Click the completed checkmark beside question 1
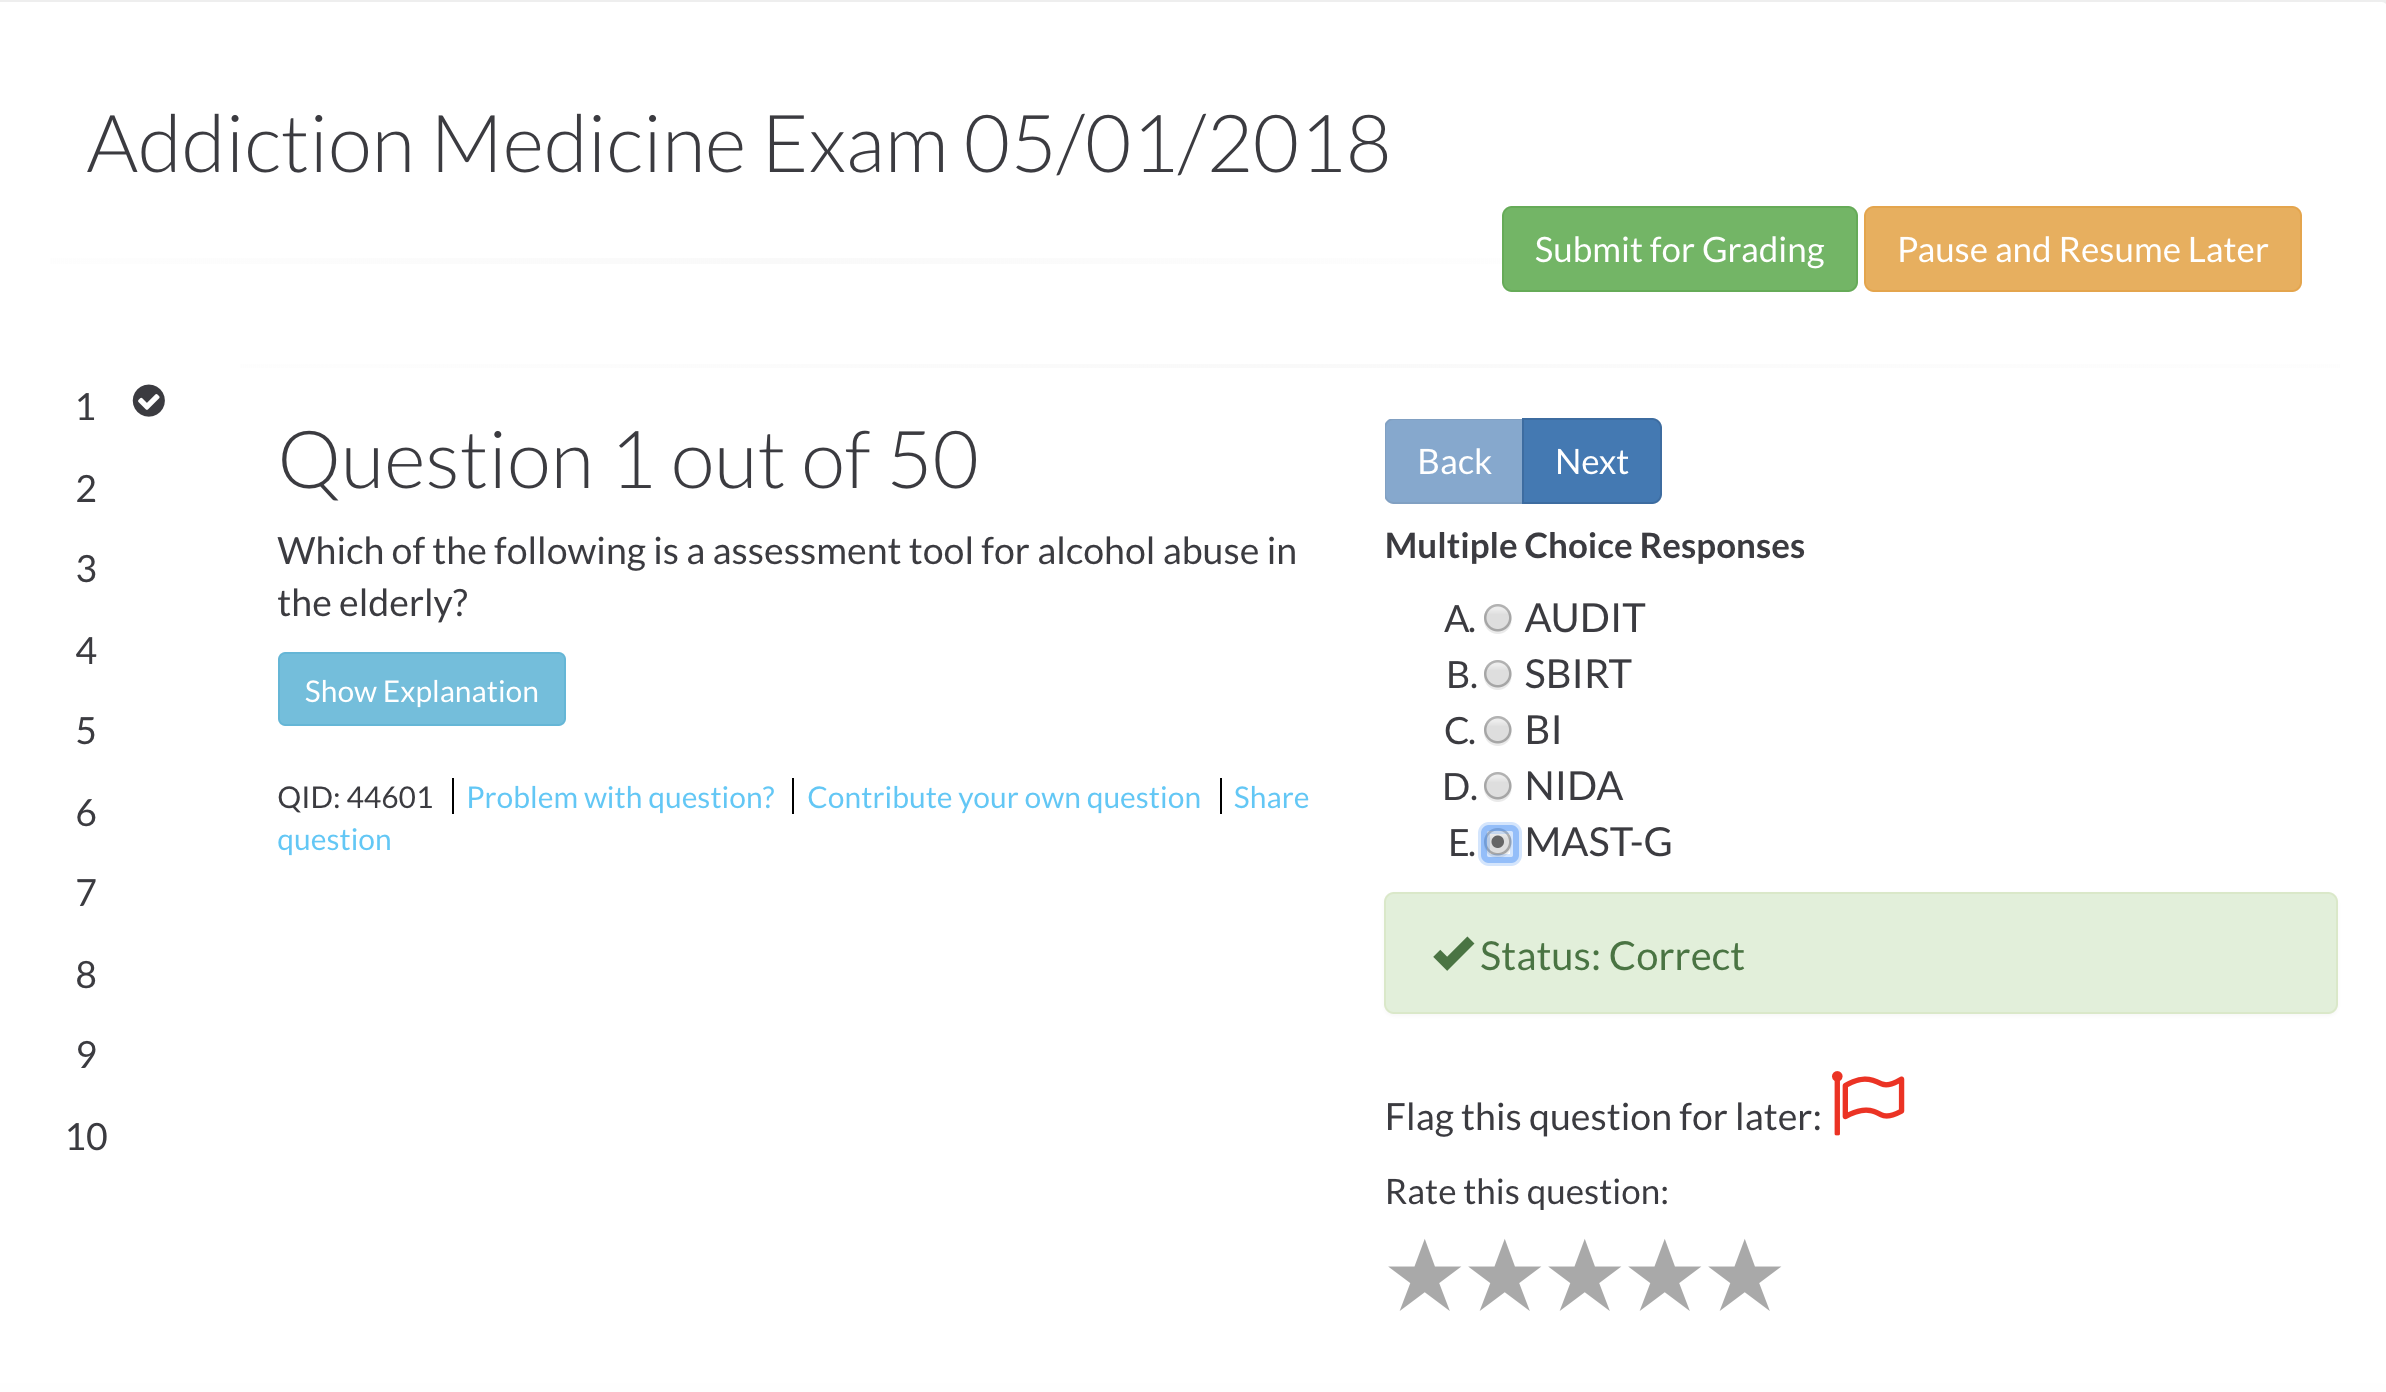Viewport: 2386px width, 1392px height. (x=149, y=401)
